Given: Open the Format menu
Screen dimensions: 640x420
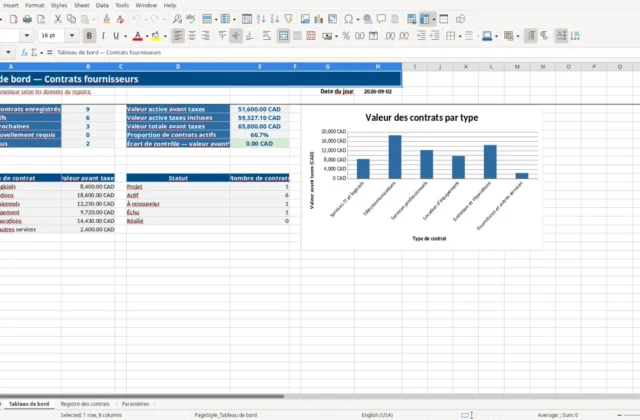Looking at the screenshot, I should (34, 5).
